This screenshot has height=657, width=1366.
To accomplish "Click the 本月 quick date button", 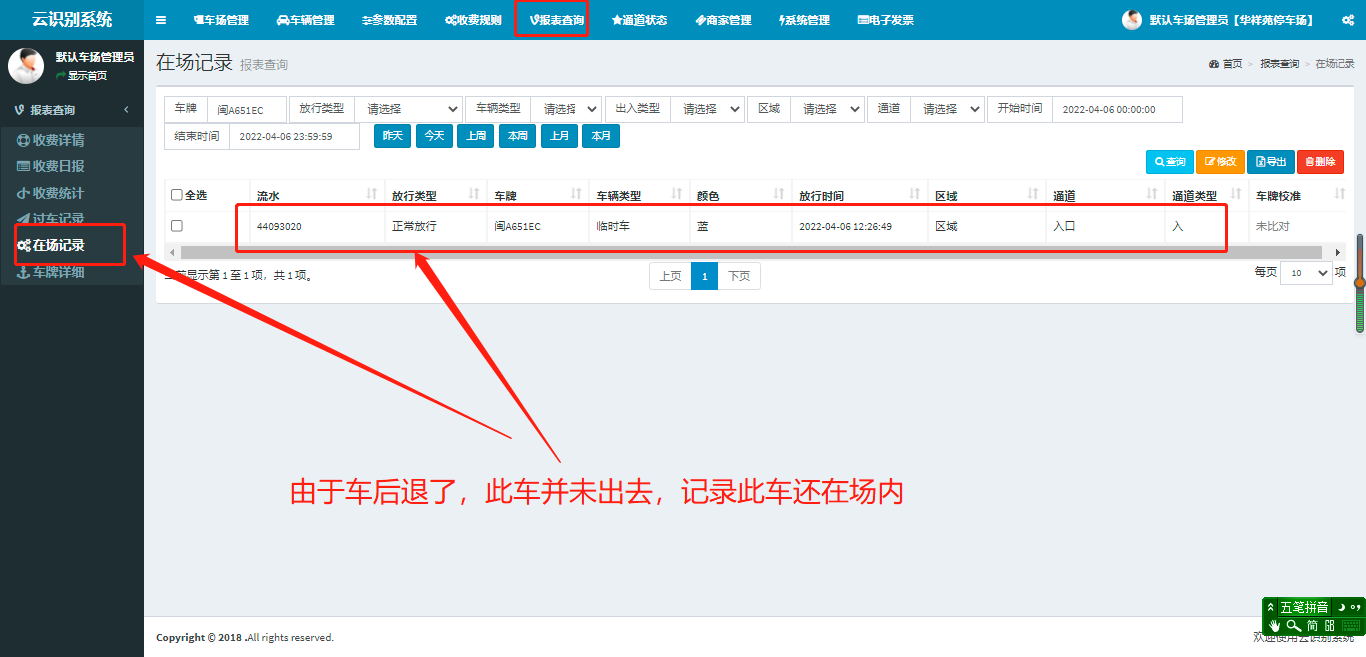I will click(601, 136).
